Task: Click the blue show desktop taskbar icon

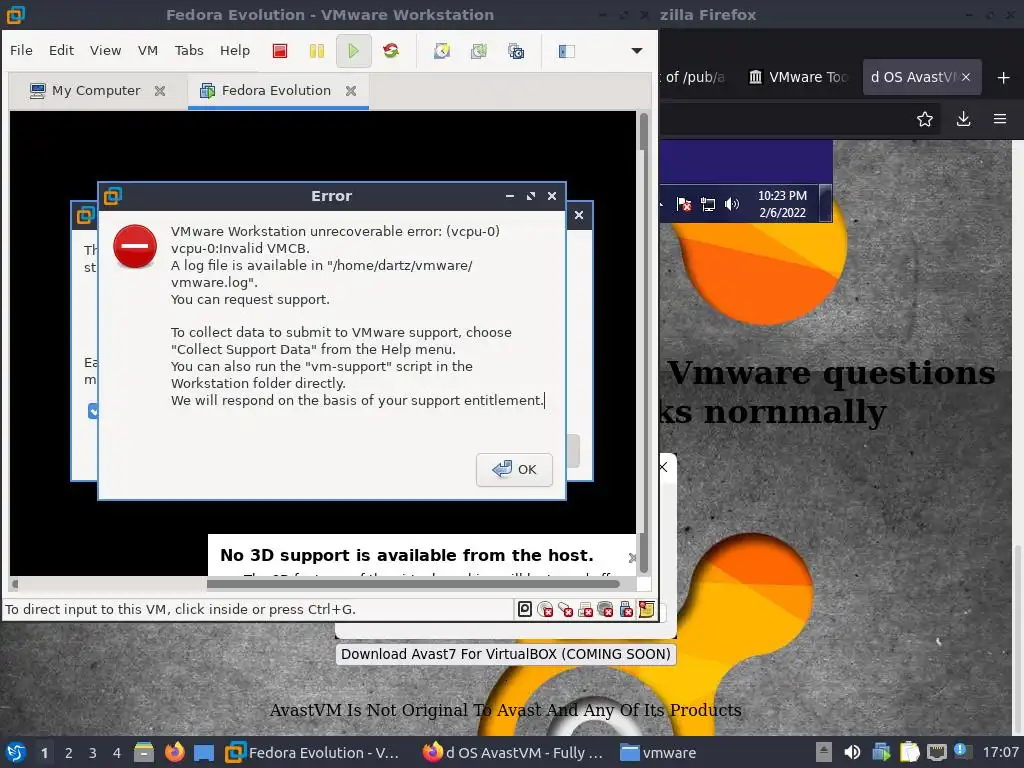Action: point(204,753)
